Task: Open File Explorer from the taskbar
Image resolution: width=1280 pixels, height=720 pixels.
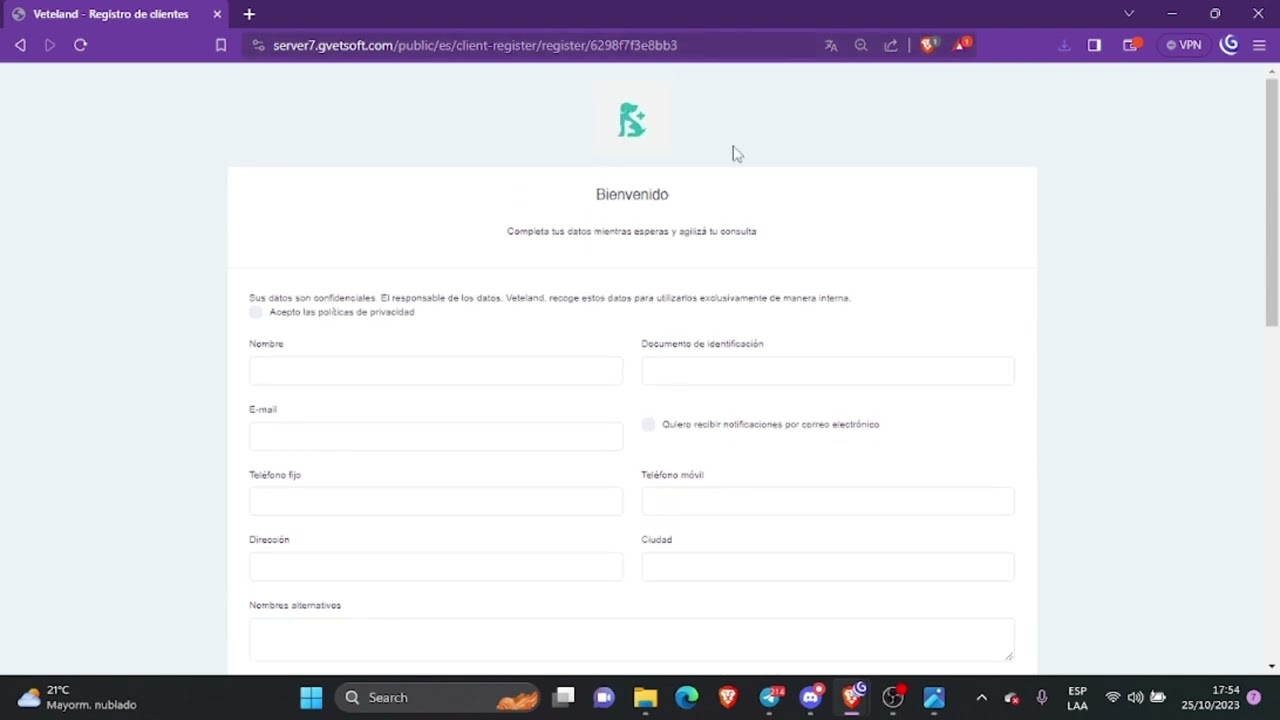Action: 645,697
